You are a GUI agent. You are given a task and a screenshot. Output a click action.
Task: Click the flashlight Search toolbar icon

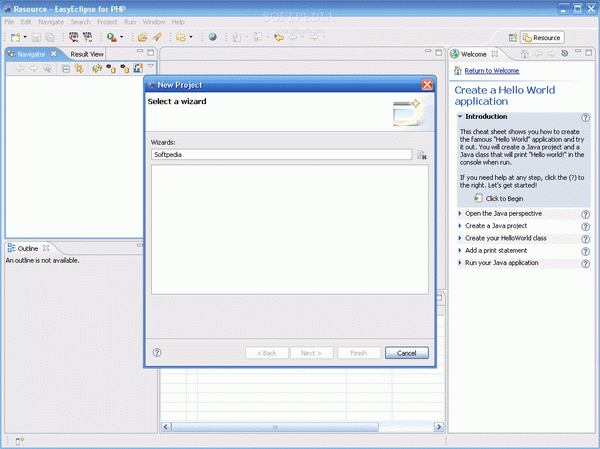[x=157, y=37]
